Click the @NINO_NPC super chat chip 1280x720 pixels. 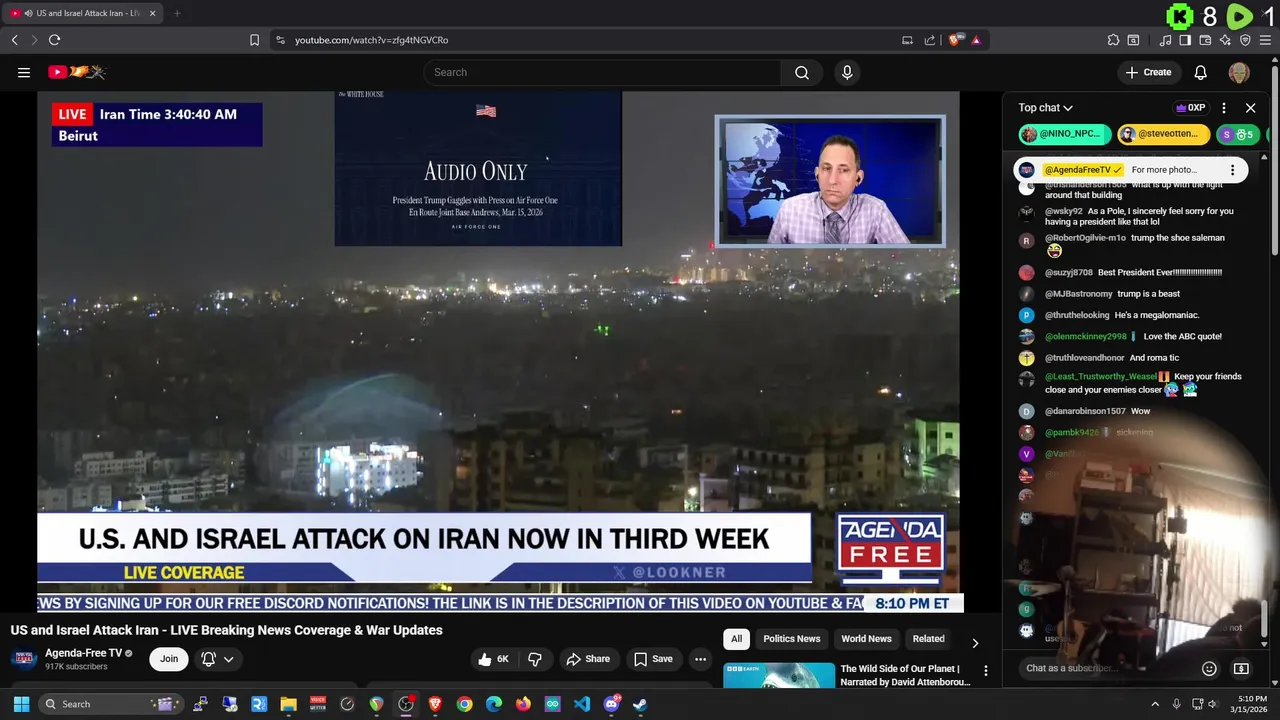click(x=1065, y=134)
